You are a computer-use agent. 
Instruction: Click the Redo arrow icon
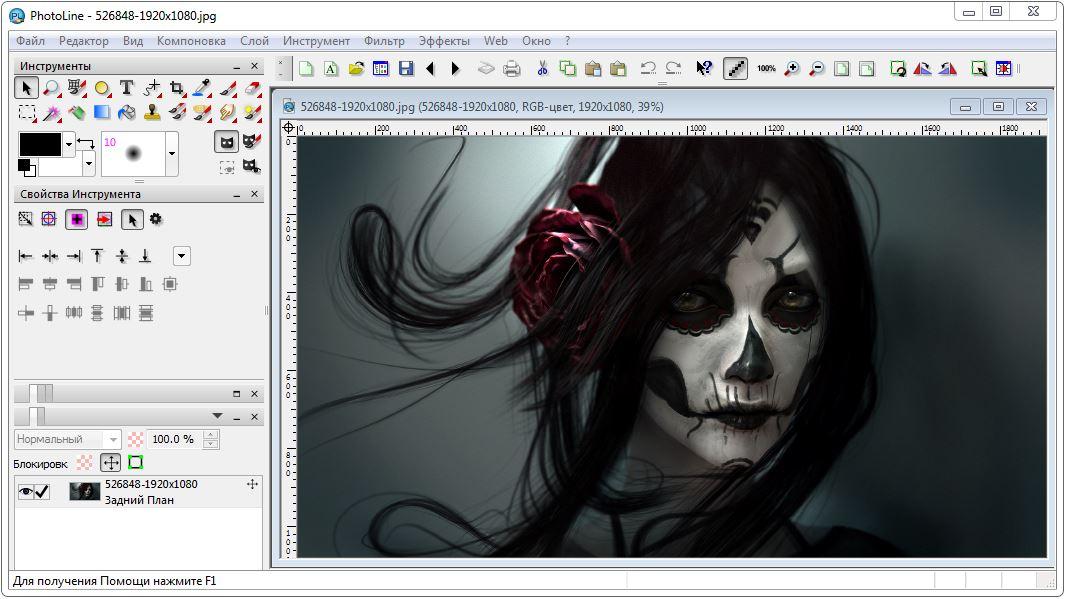tap(673, 68)
